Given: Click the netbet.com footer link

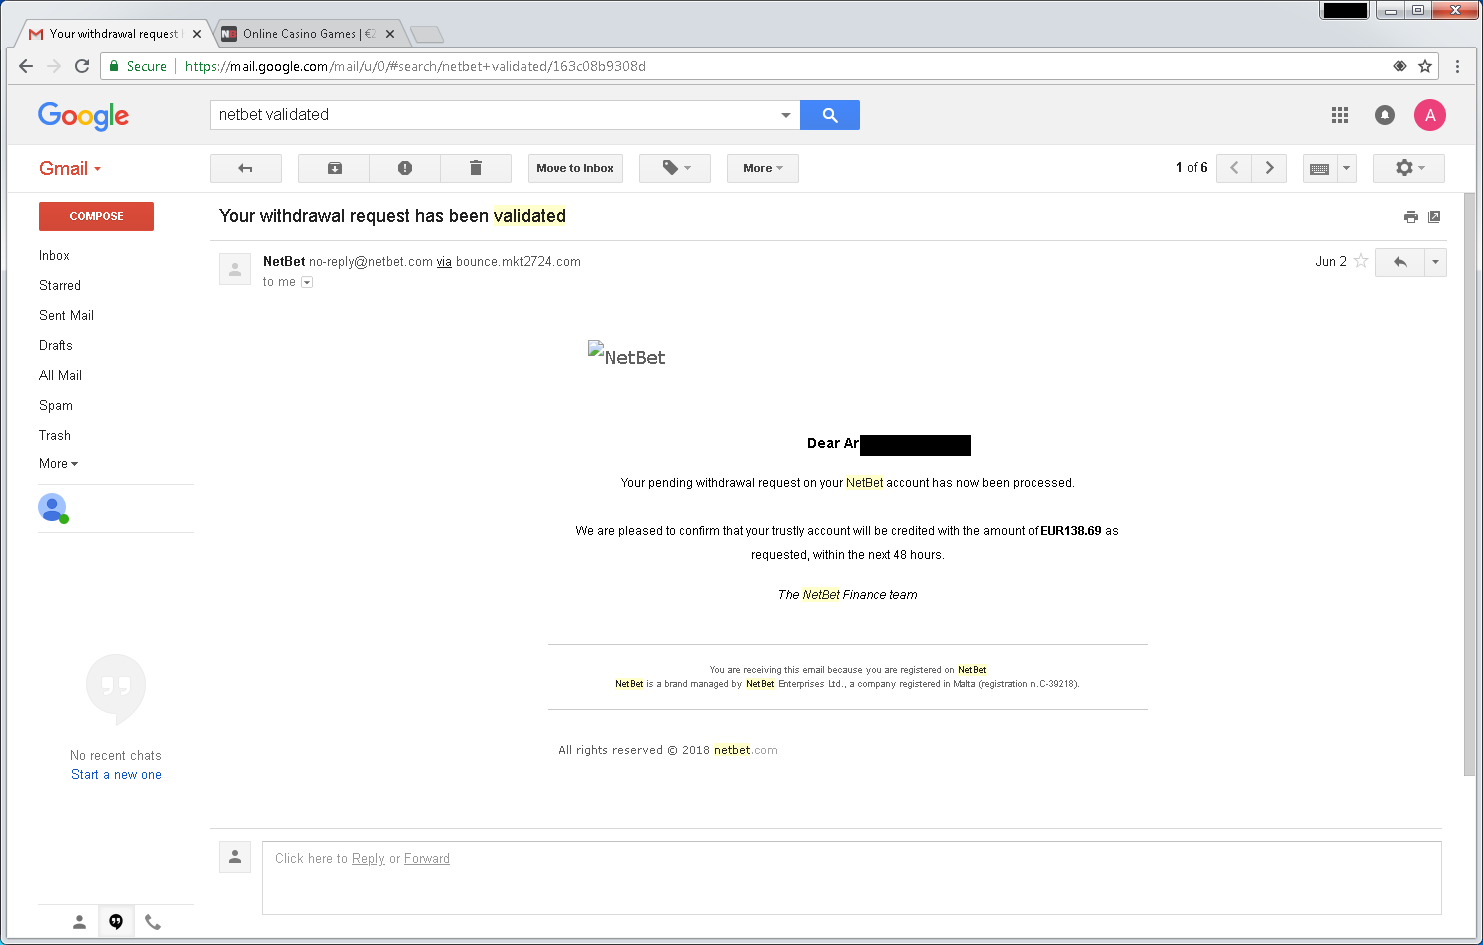Looking at the screenshot, I should [746, 750].
